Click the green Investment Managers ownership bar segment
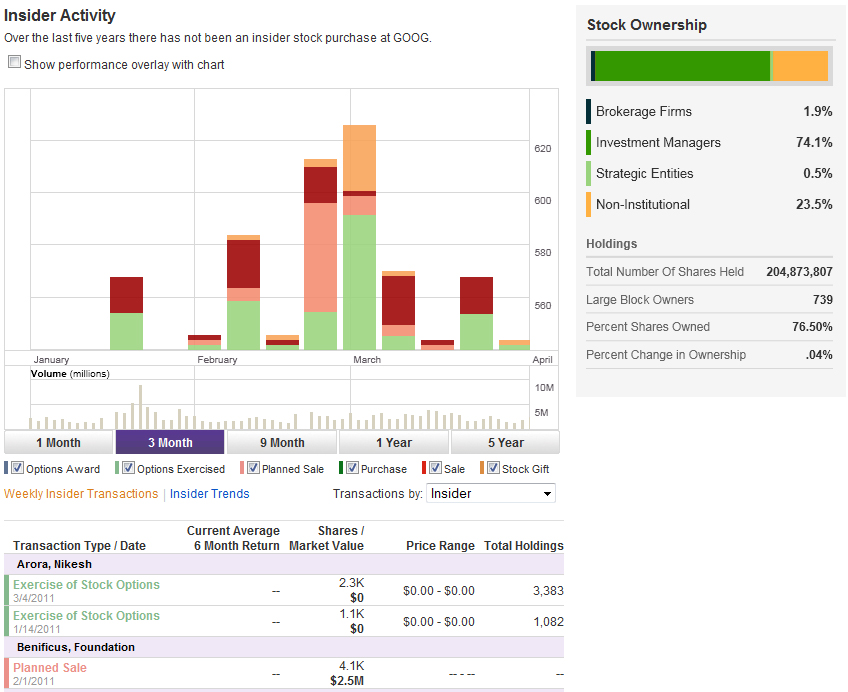Image resolution: width=848 pixels, height=692 pixels. pos(682,66)
